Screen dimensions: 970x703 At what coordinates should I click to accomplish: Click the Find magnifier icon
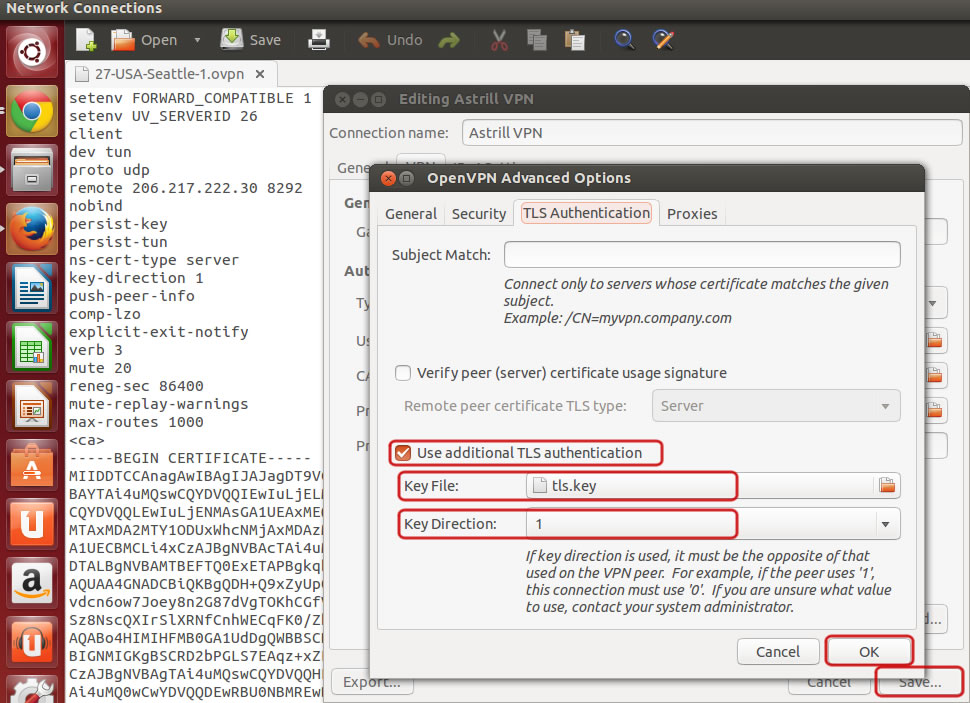pos(624,40)
